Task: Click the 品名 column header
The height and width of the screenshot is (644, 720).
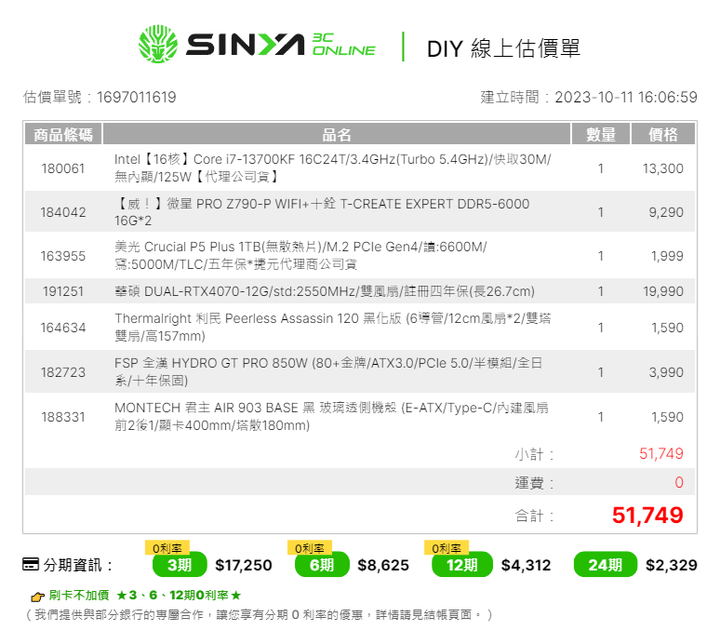Action: (x=336, y=134)
